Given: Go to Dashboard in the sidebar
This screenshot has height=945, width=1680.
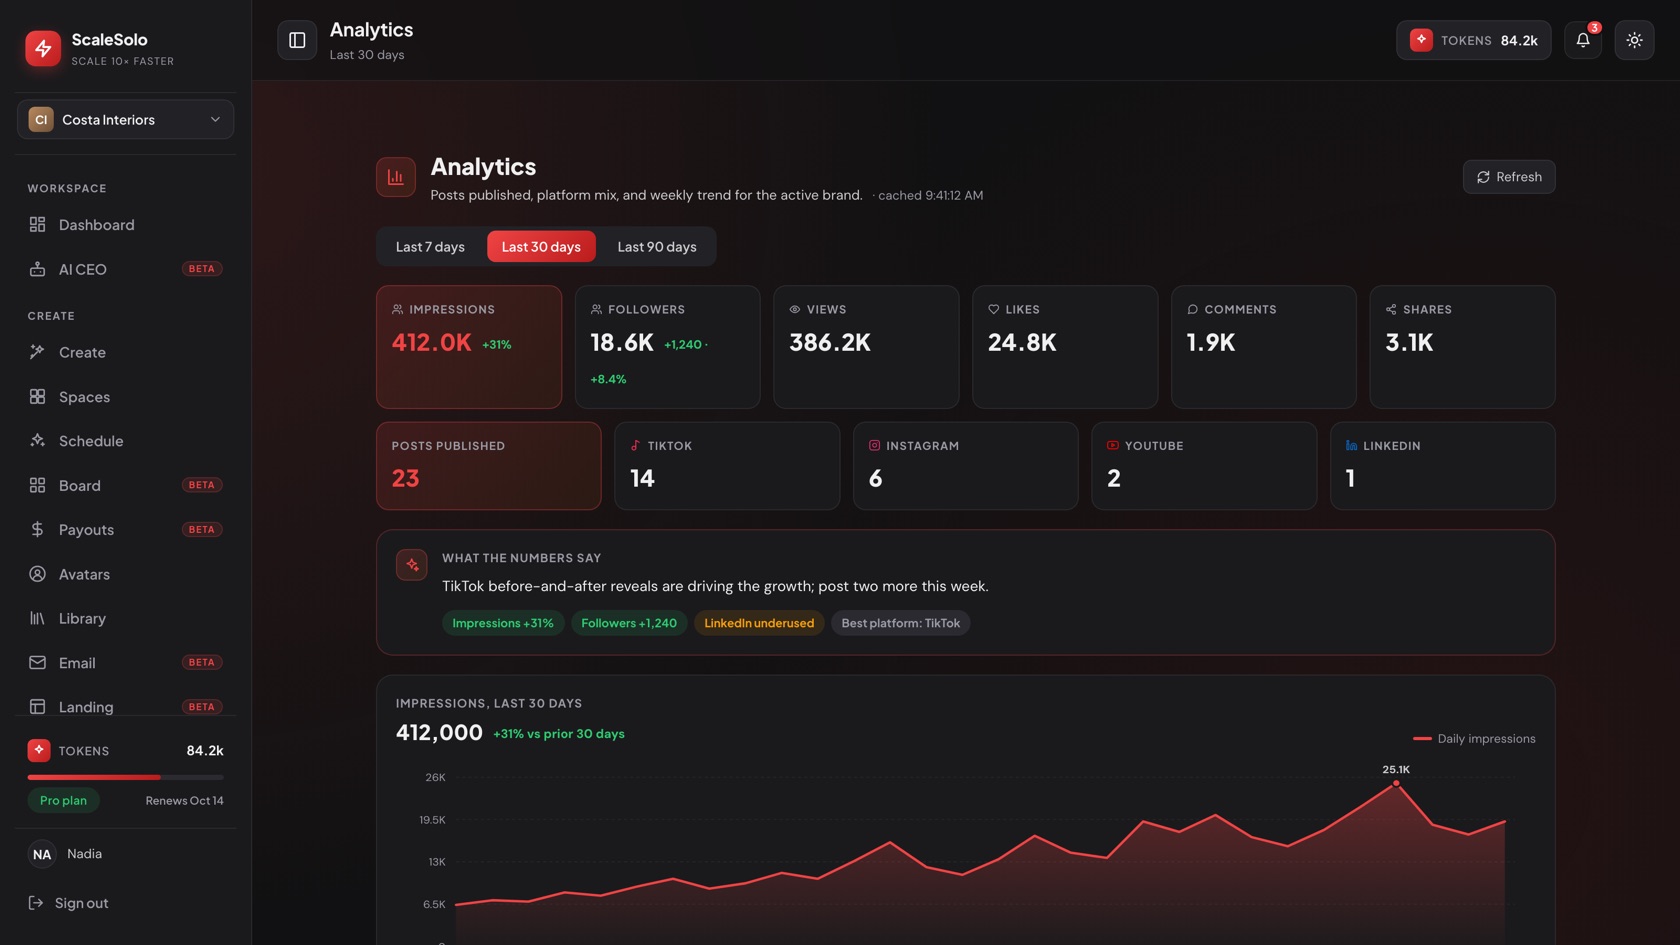Looking at the screenshot, I should pyautogui.click(x=125, y=225).
